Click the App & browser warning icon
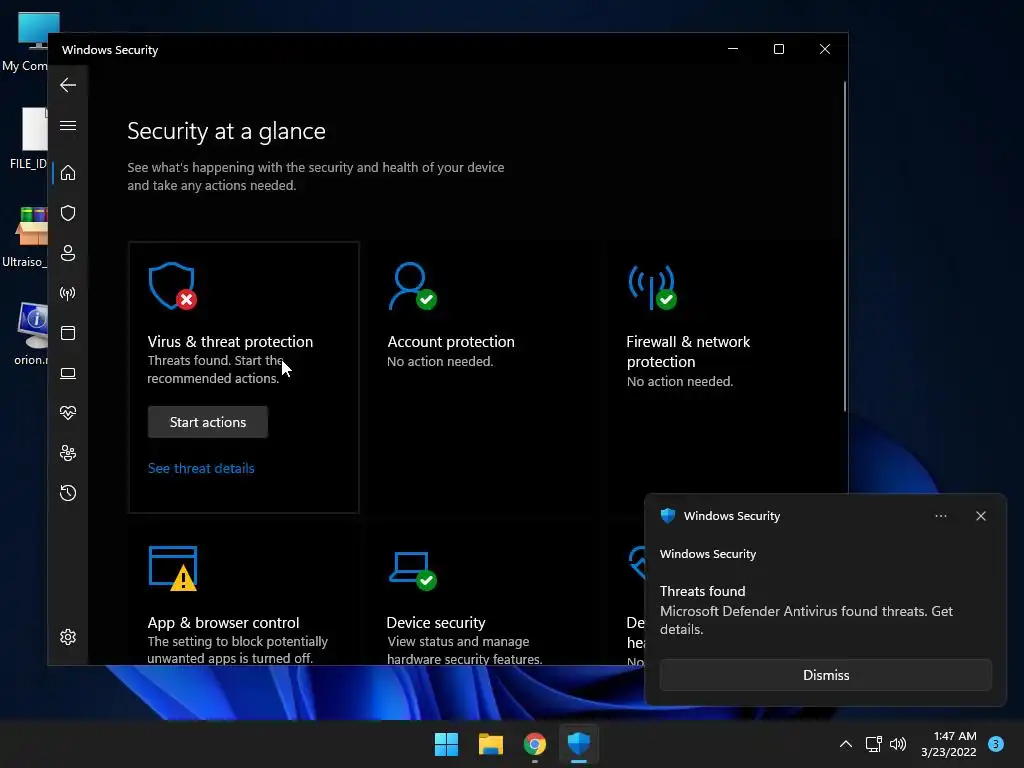This screenshot has width=1024, height=768. 173,568
